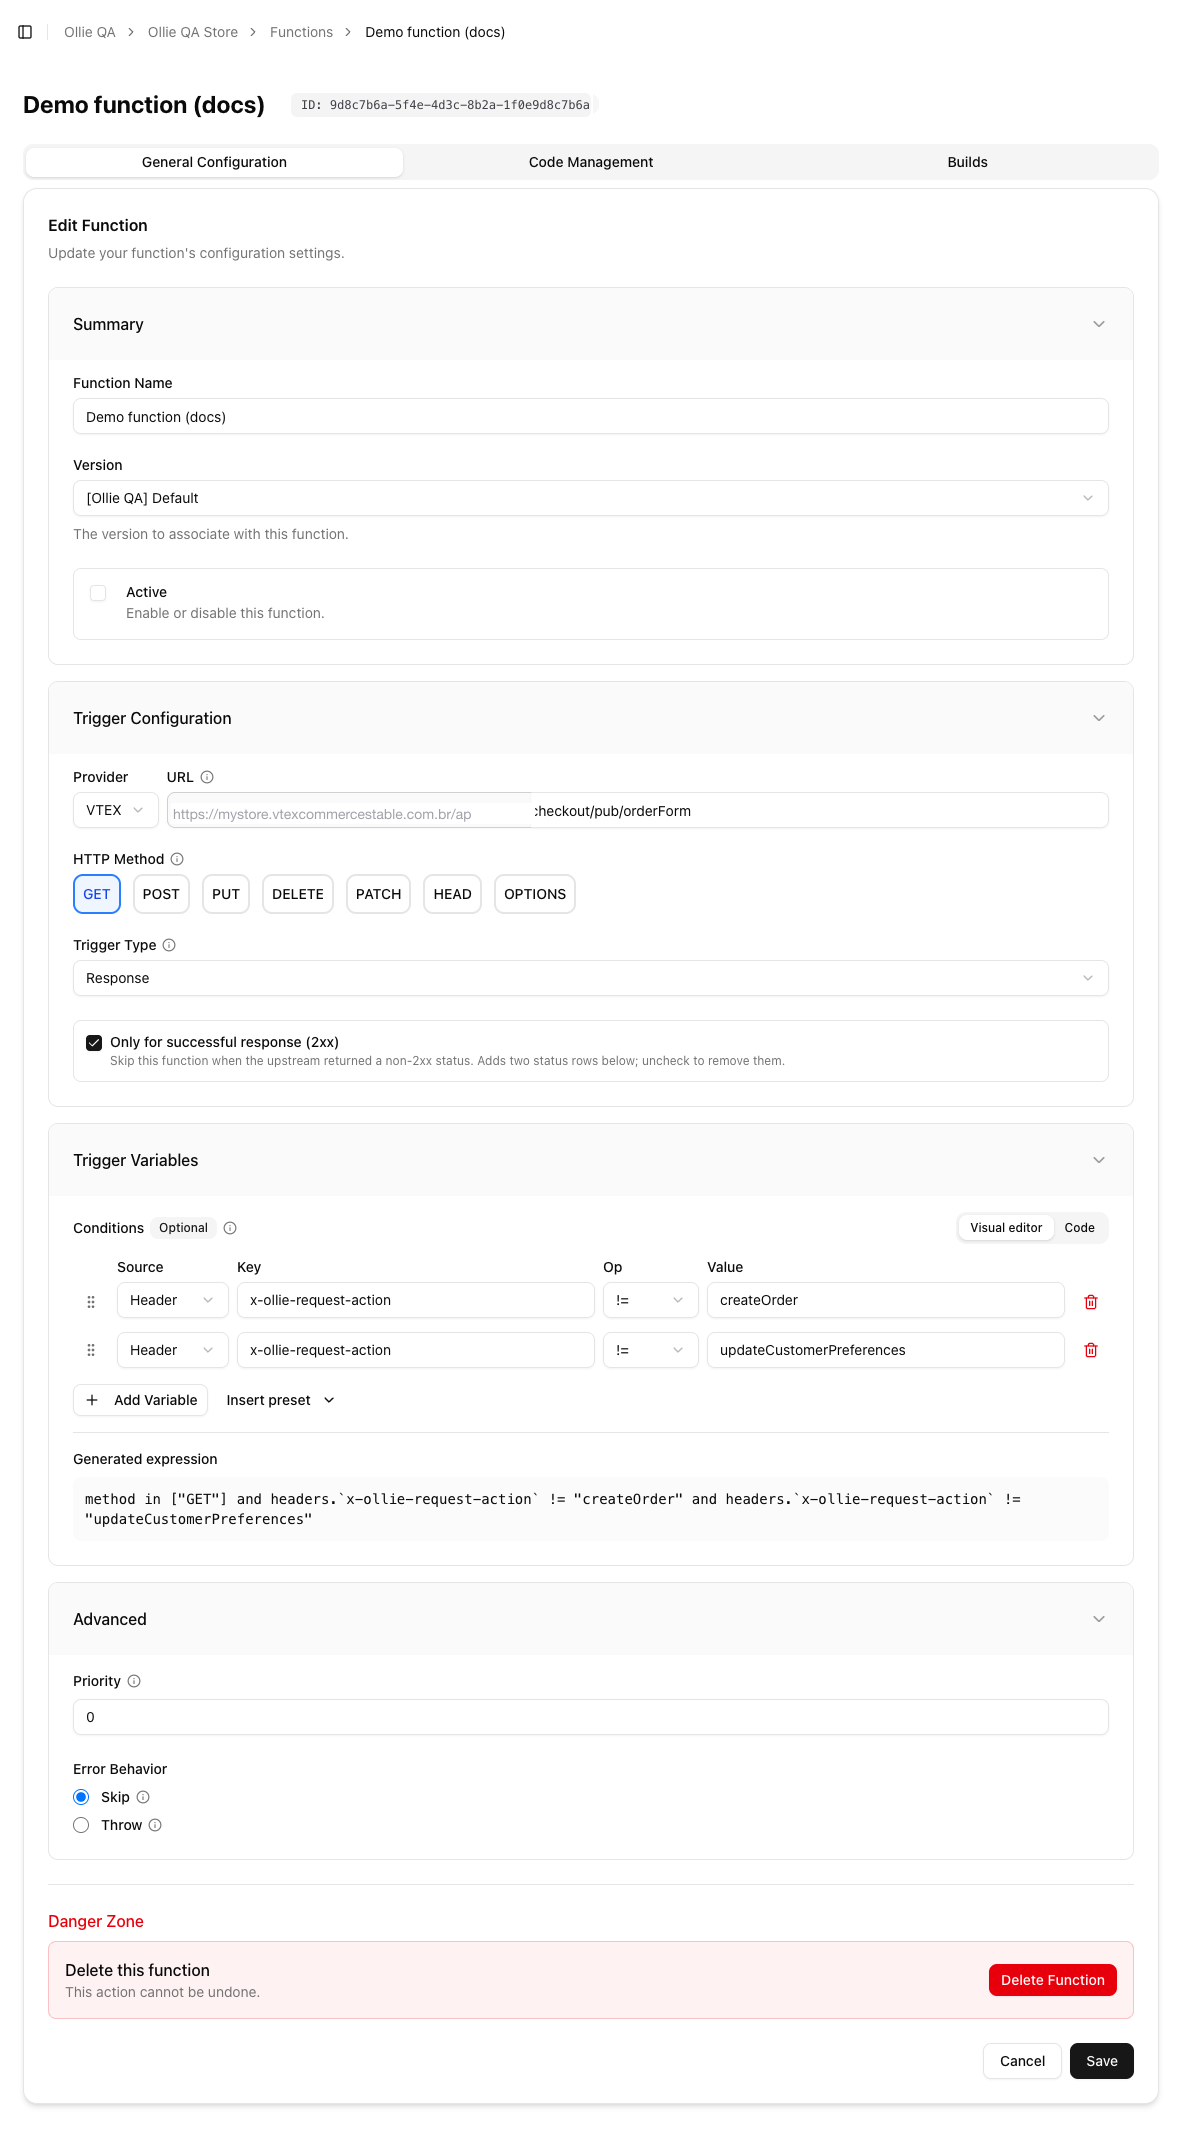Select the GET HTTP method
The width and height of the screenshot is (1183, 2136).
click(x=97, y=894)
